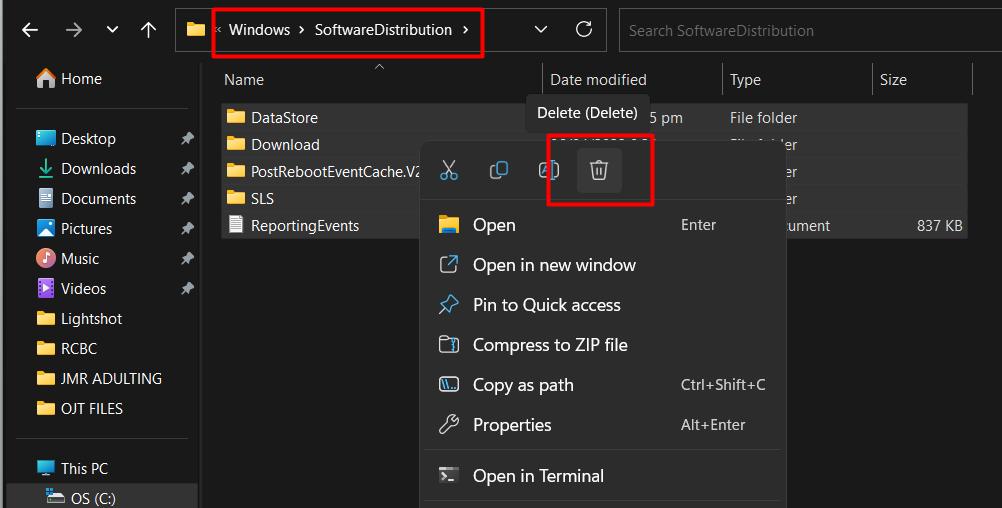Click the DataStore folder icon
1002x508 pixels.
[x=236, y=116]
